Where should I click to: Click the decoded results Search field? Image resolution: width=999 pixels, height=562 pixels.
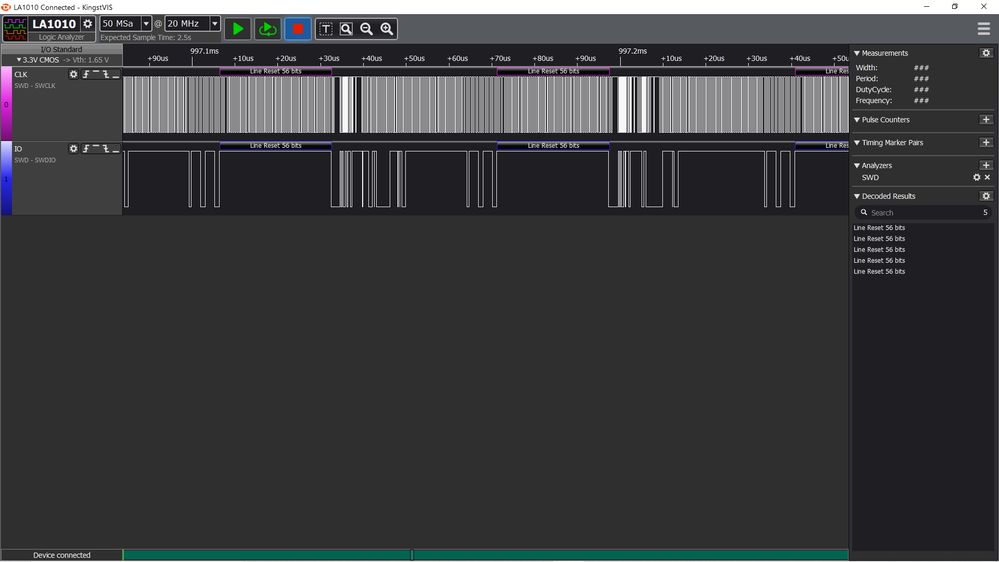pos(923,212)
